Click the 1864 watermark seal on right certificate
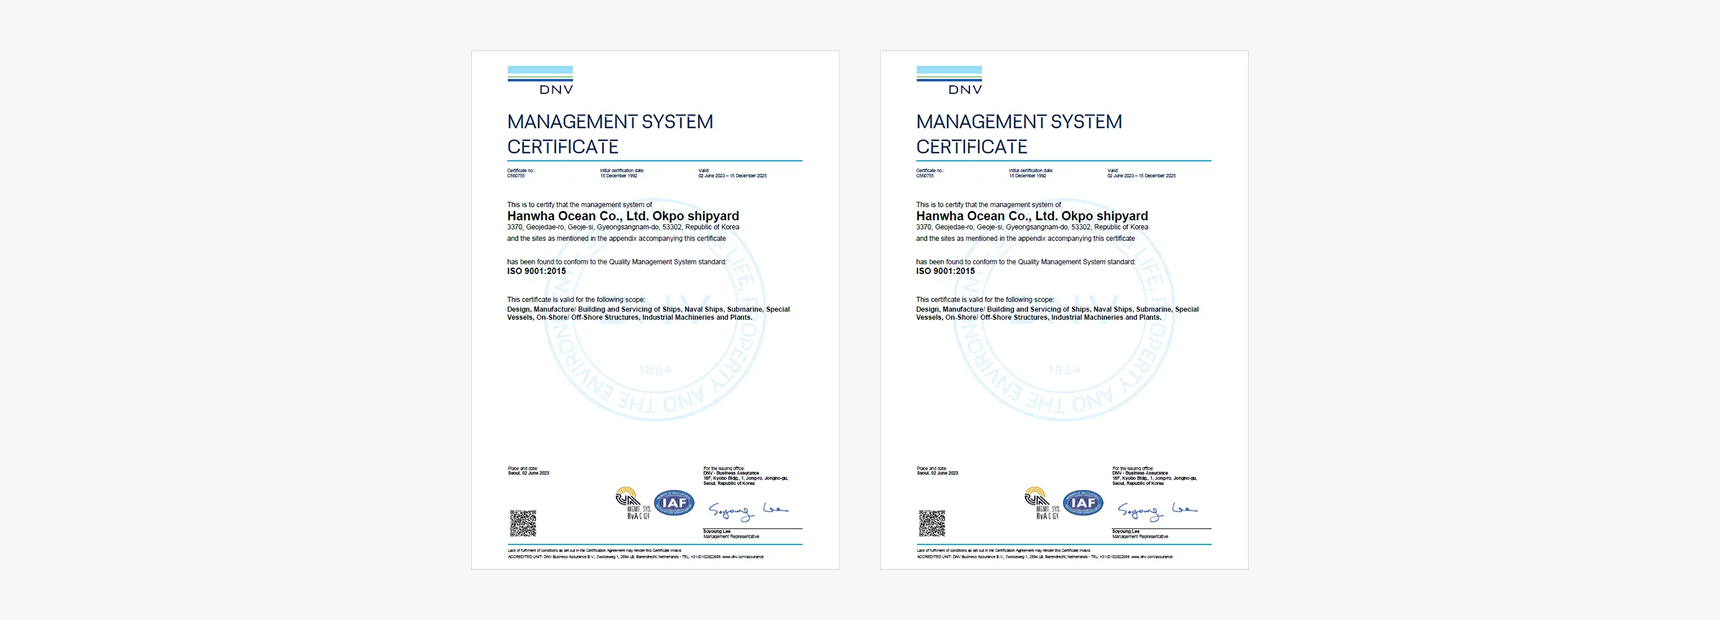This screenshot has width=1720, height=620. coord(1064,370)
